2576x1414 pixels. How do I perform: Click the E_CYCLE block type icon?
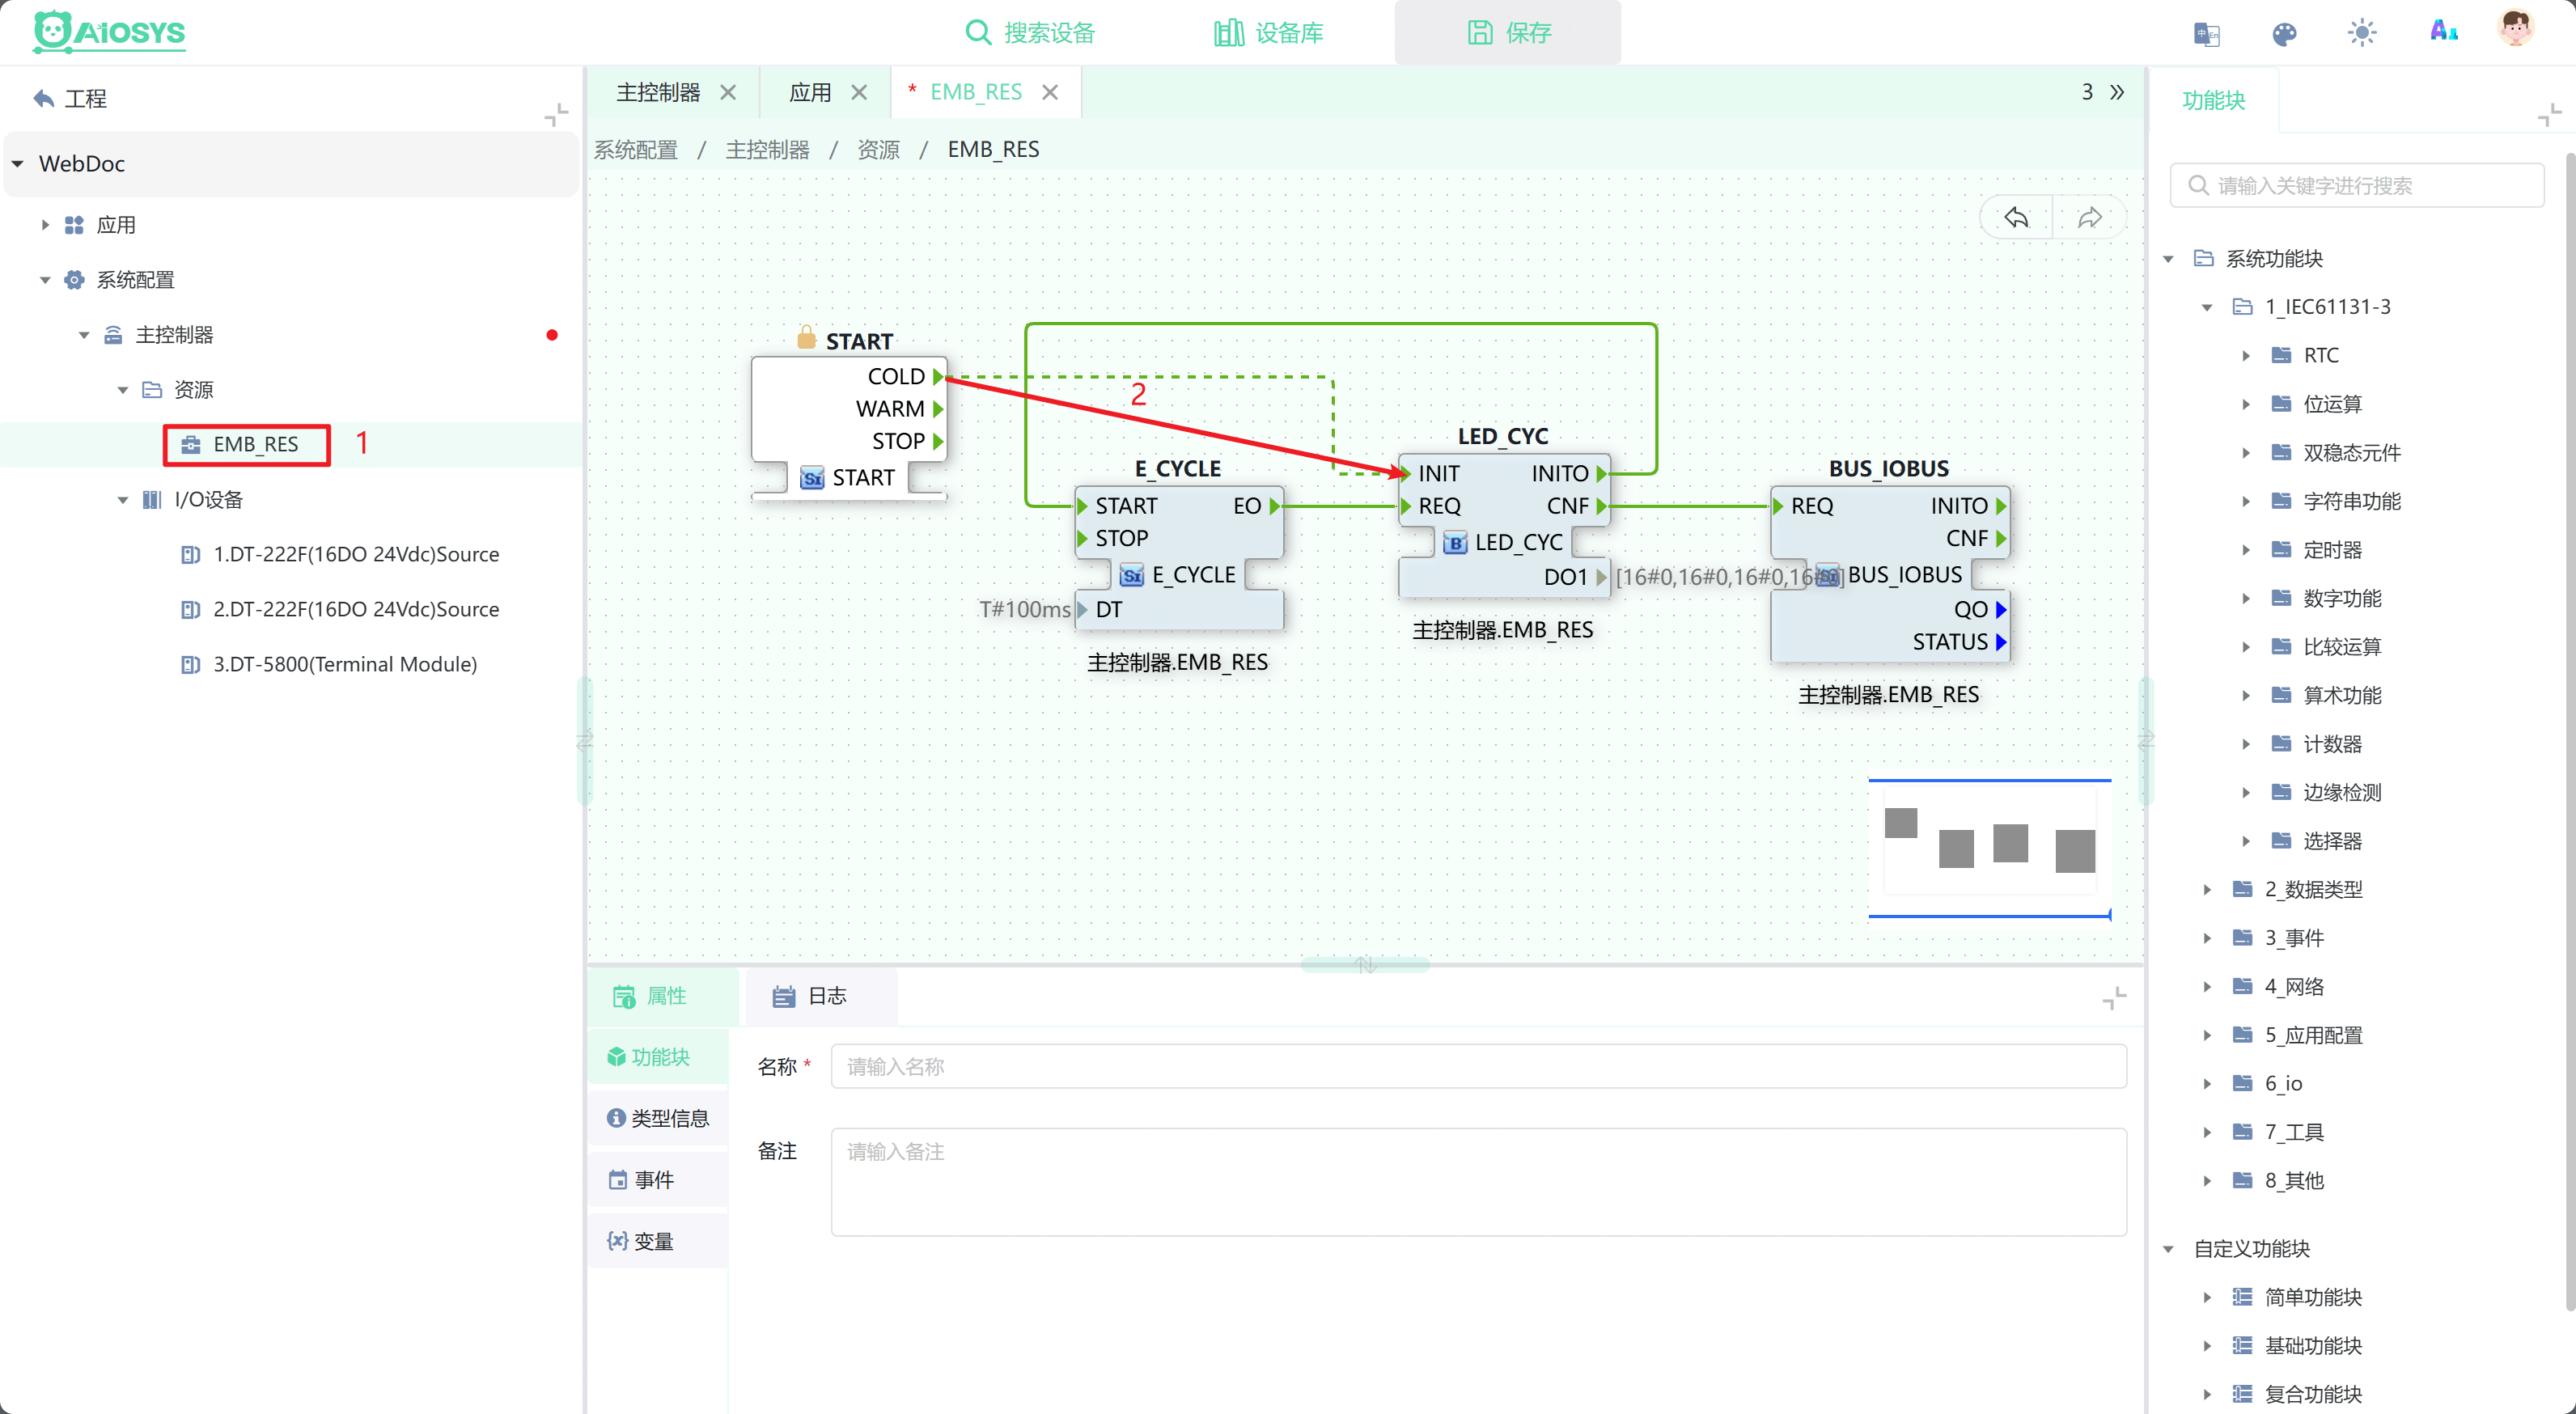(1131, 576)
